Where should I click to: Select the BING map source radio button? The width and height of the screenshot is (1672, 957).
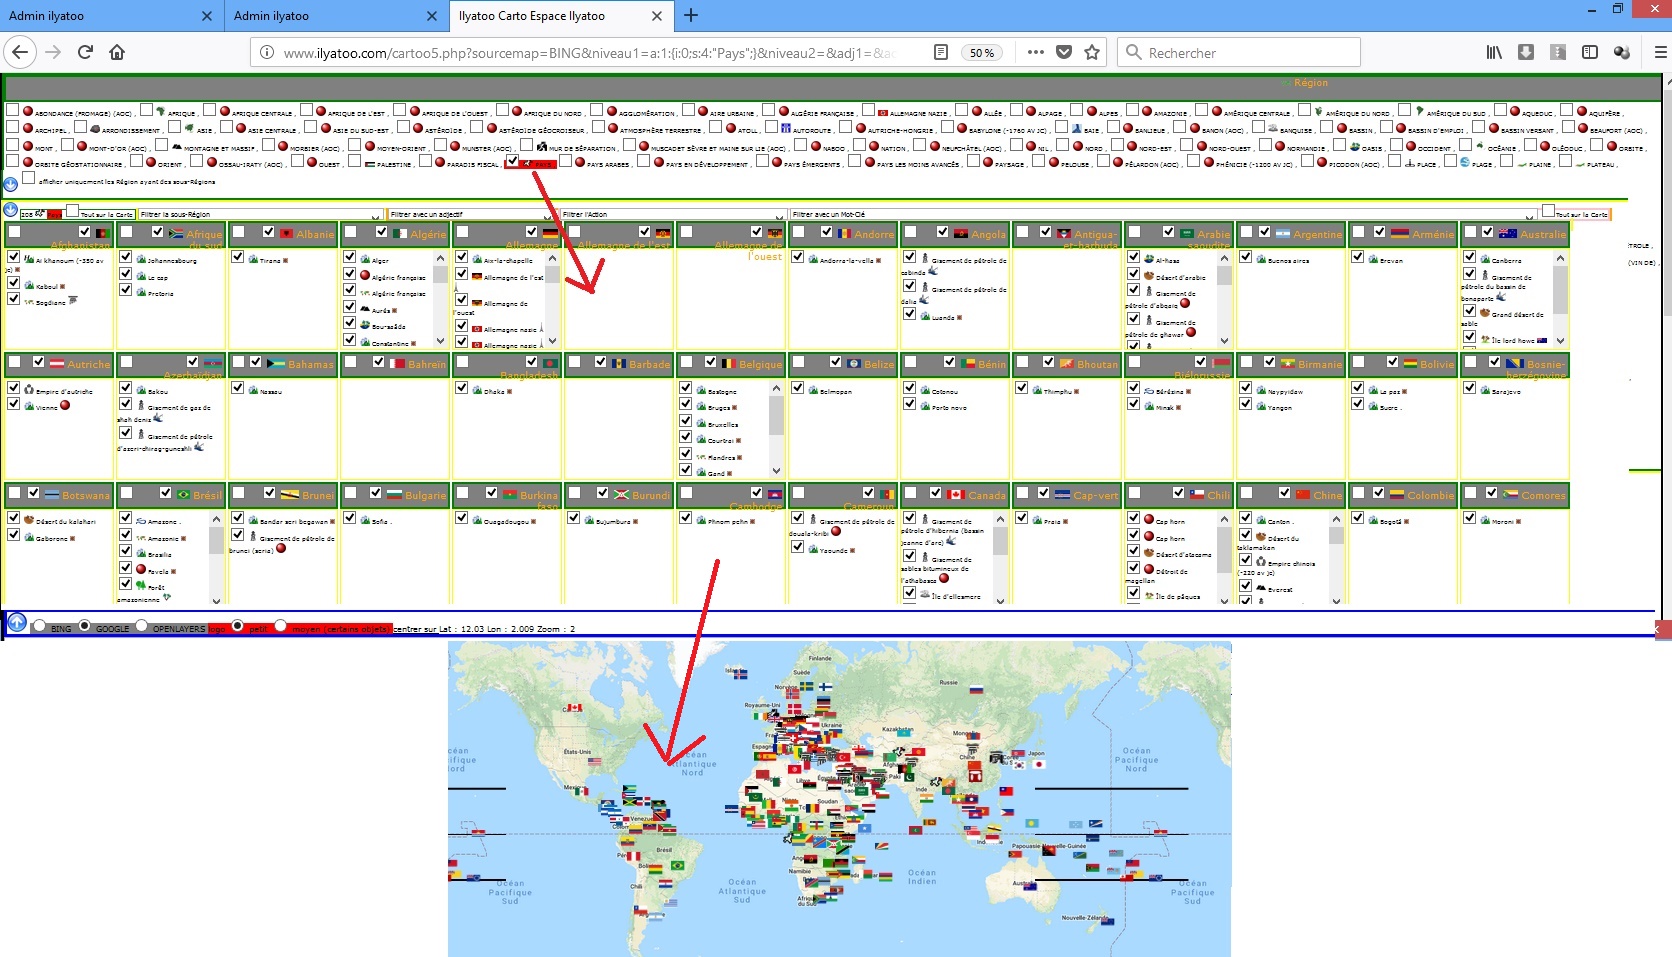click(39, 626)
